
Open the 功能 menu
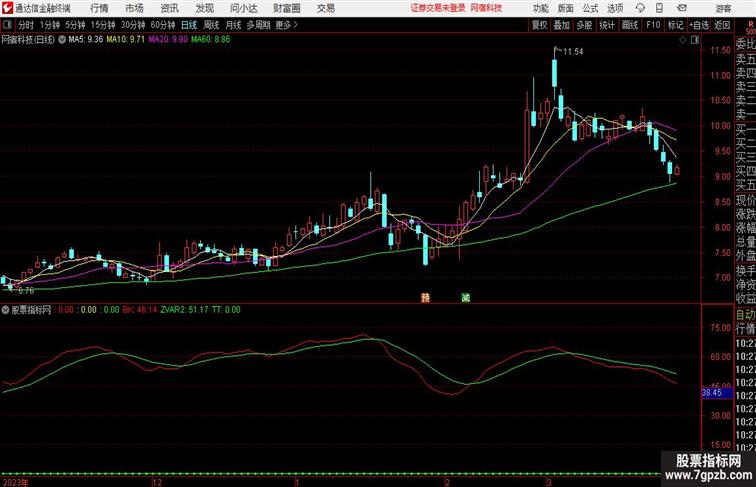click(x=540, y=8)
